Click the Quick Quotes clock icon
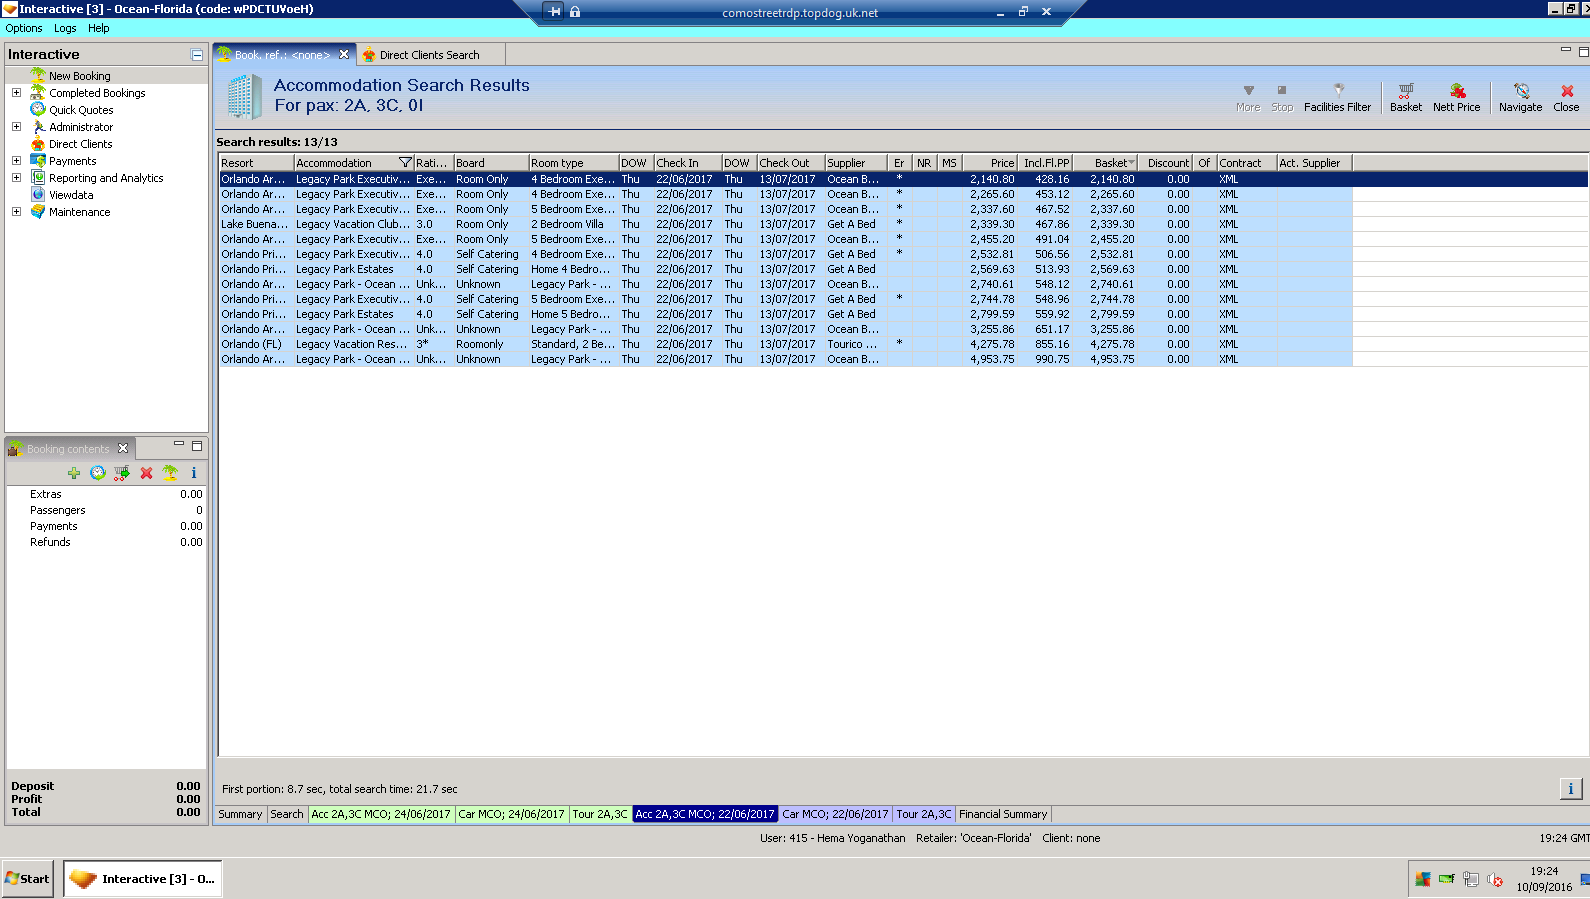 pyautogui.click(x=38, y=109)
